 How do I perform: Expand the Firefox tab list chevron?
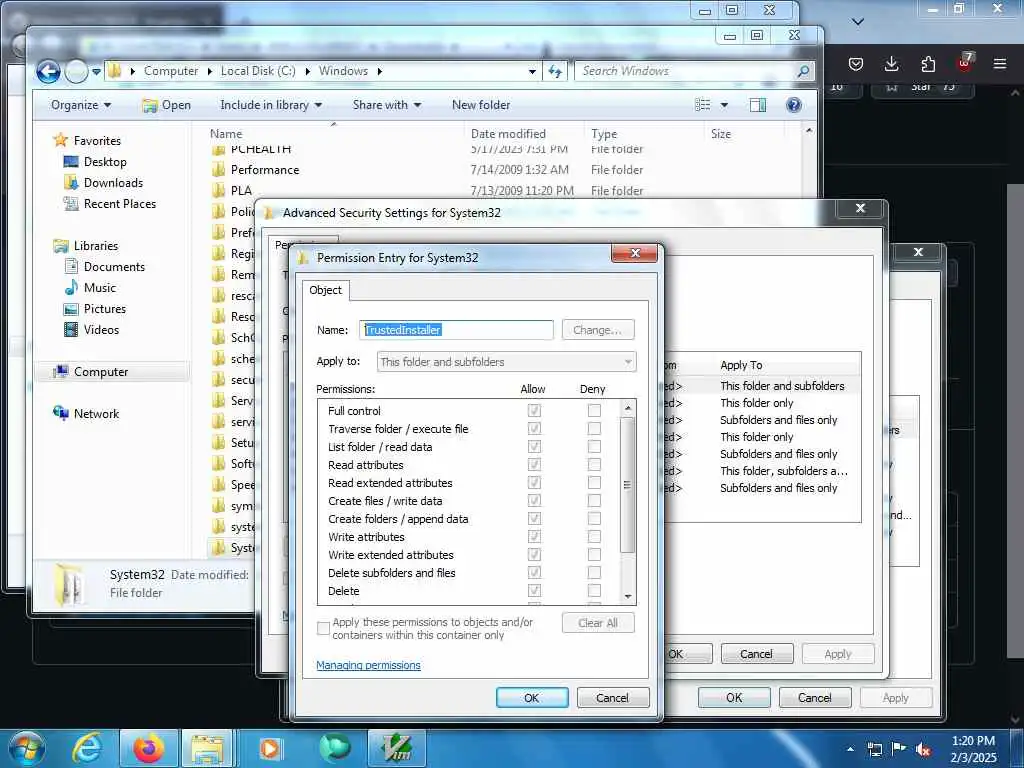pyautogui.click(x=858, y=22)
